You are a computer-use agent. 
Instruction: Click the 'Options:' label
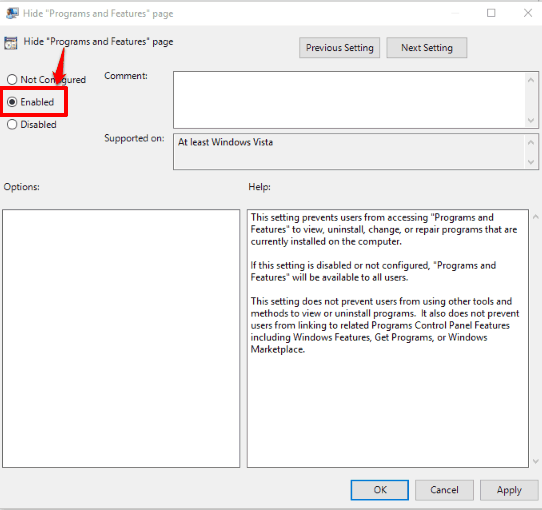21,187
